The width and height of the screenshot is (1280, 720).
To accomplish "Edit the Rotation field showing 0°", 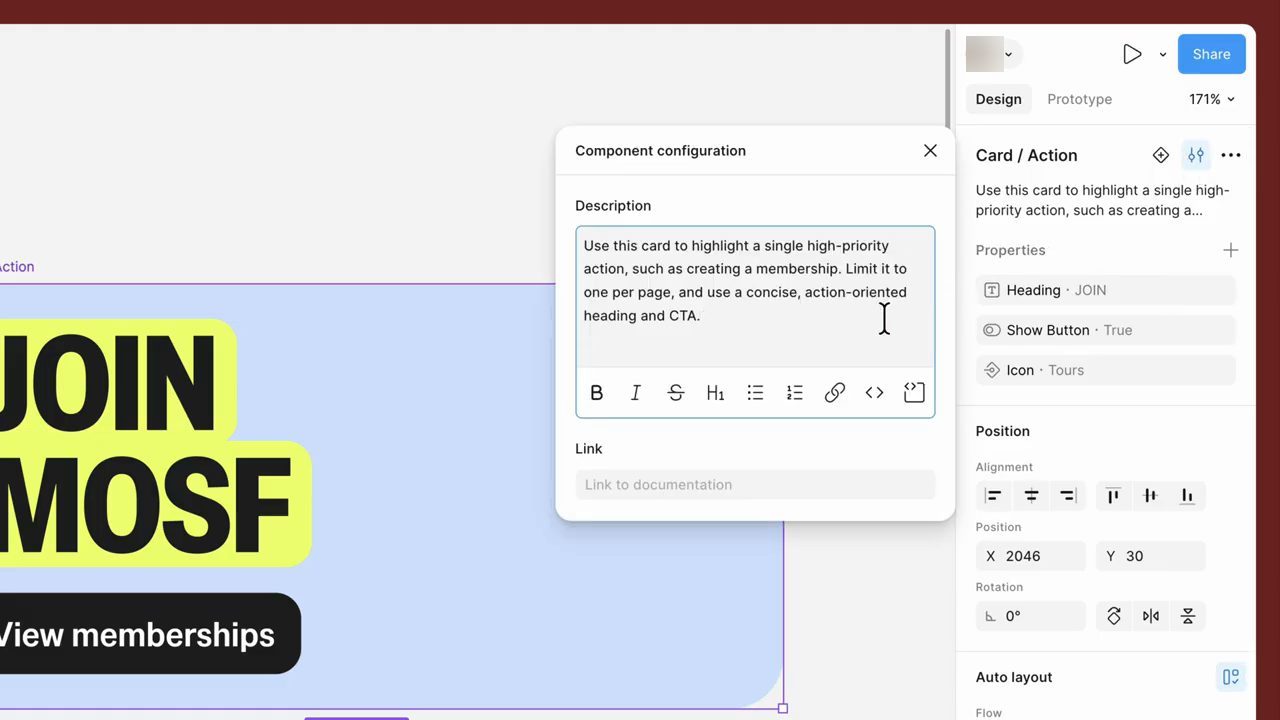I will (1031, 616).
